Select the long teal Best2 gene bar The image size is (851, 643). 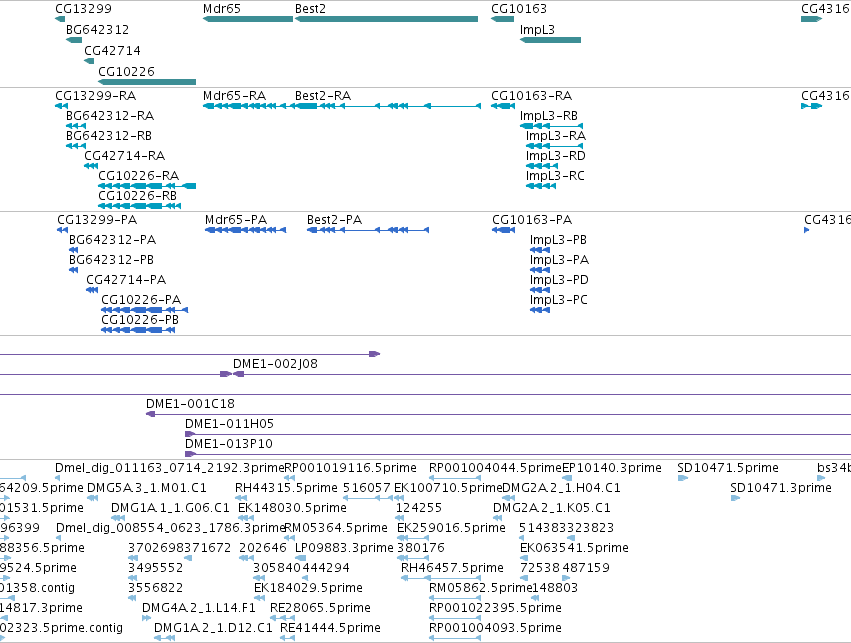tap(386, 19)
